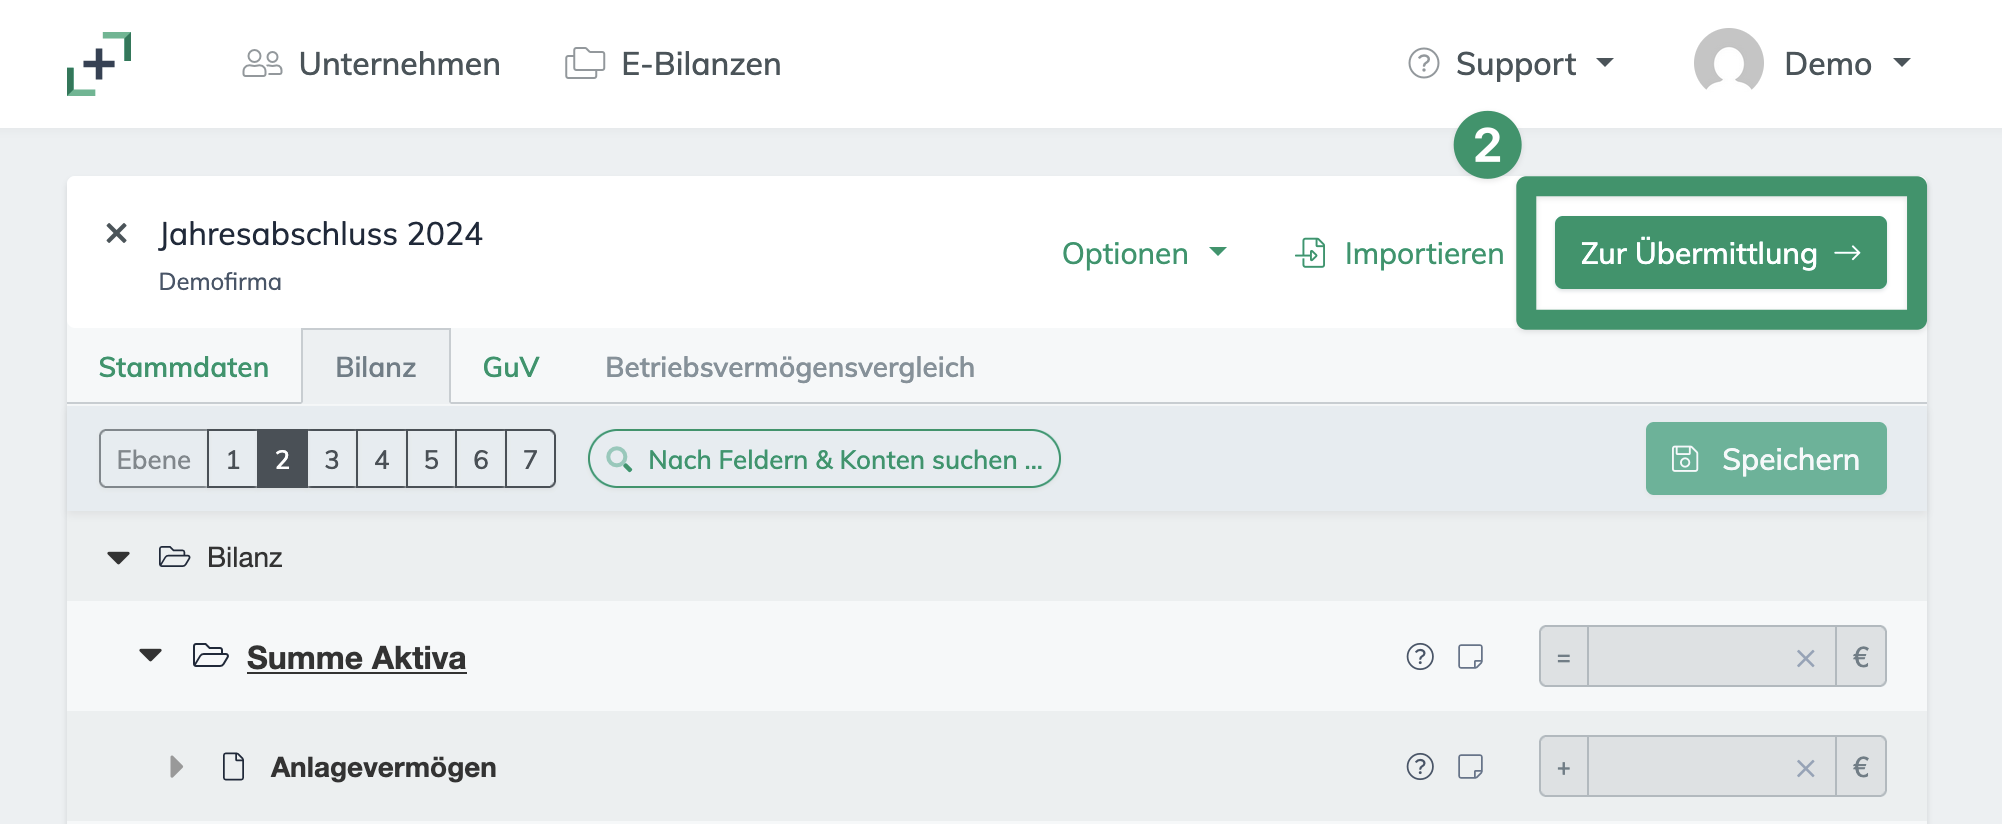
Task: Click the Importieren import icon
Action: [1311, 253]
